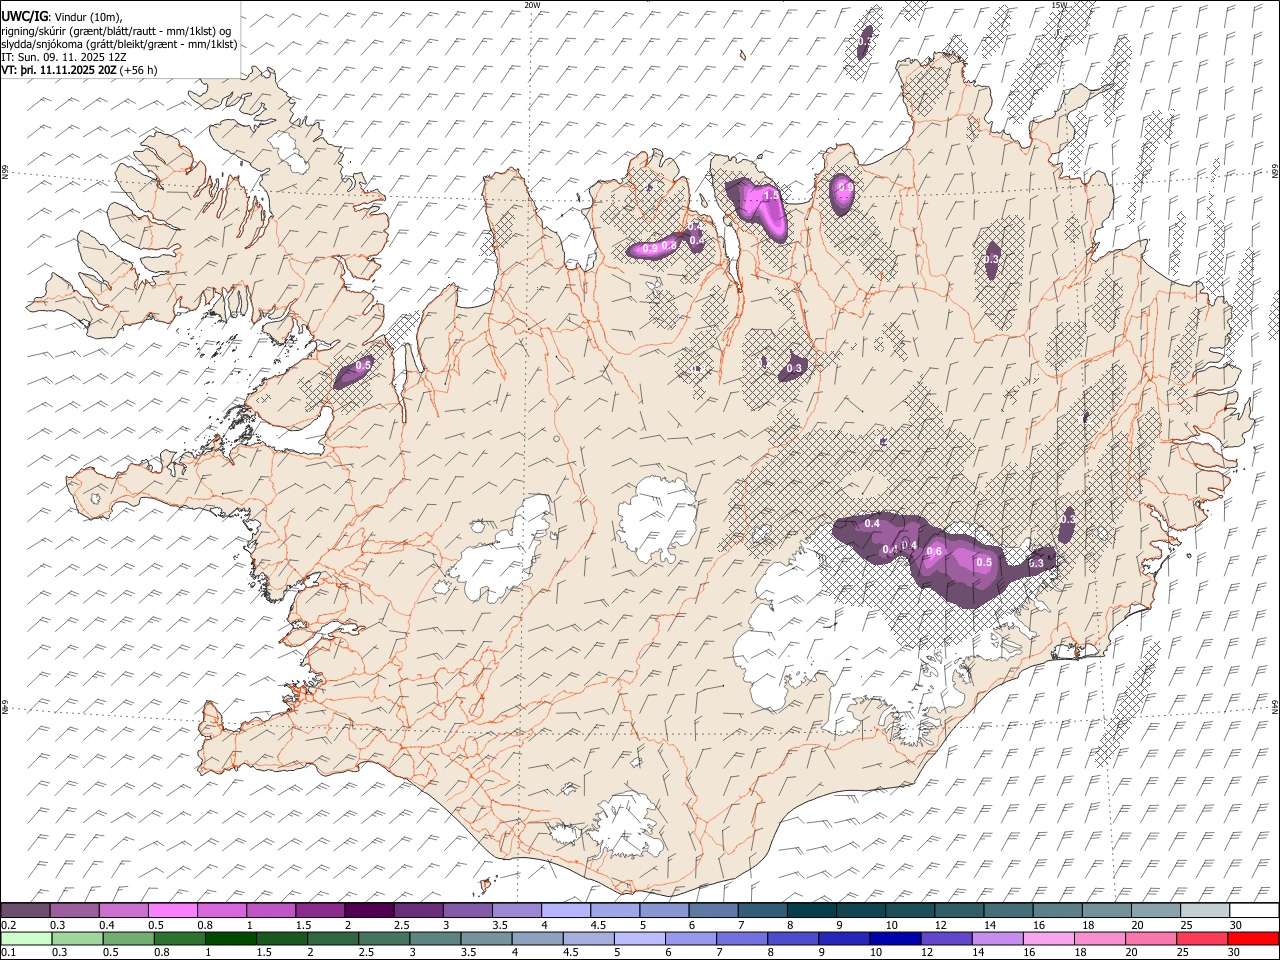Select the bright pink top-row swatch labeled 0.5
Screen dimensions: 1280x960
pyautogui.click(x=172, y=910)
